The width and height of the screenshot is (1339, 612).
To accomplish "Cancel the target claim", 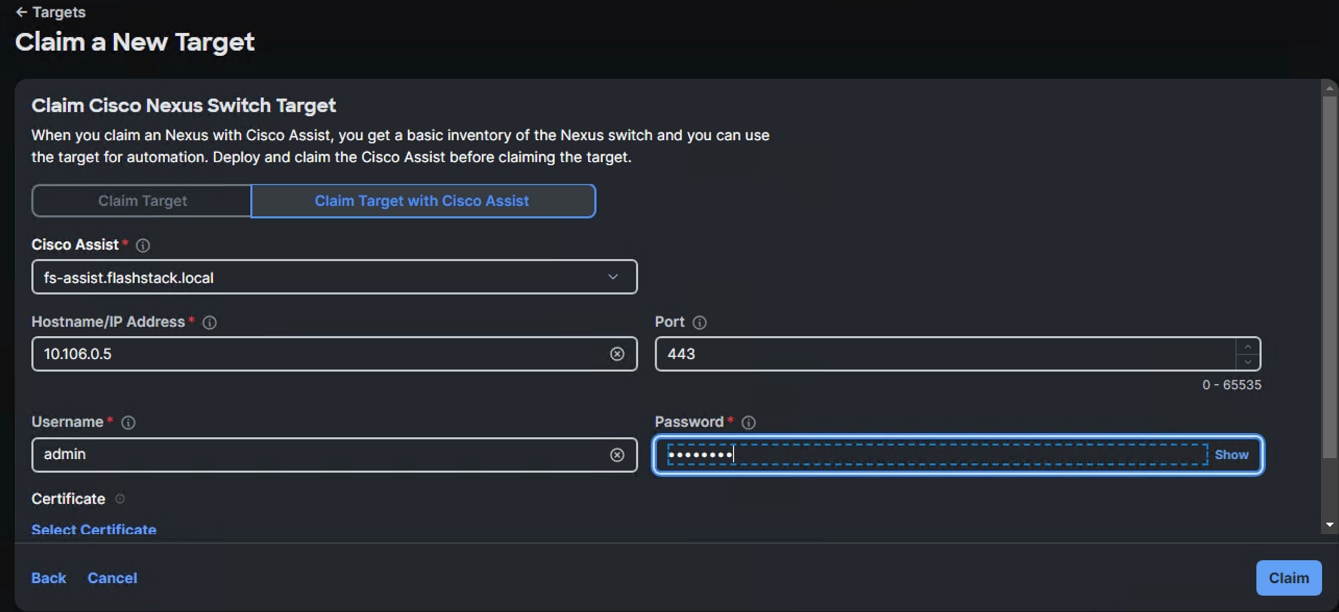I will coord(112,577).
